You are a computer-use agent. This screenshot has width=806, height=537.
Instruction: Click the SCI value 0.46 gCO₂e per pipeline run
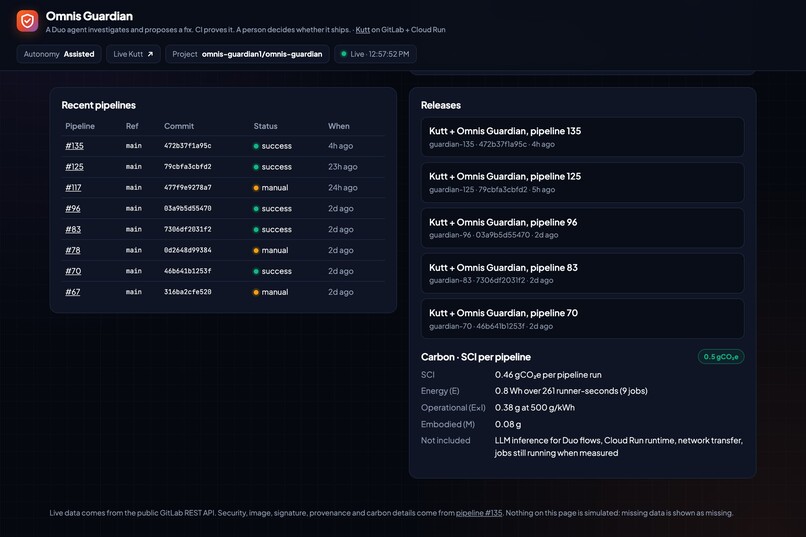(x=548, y=375)
